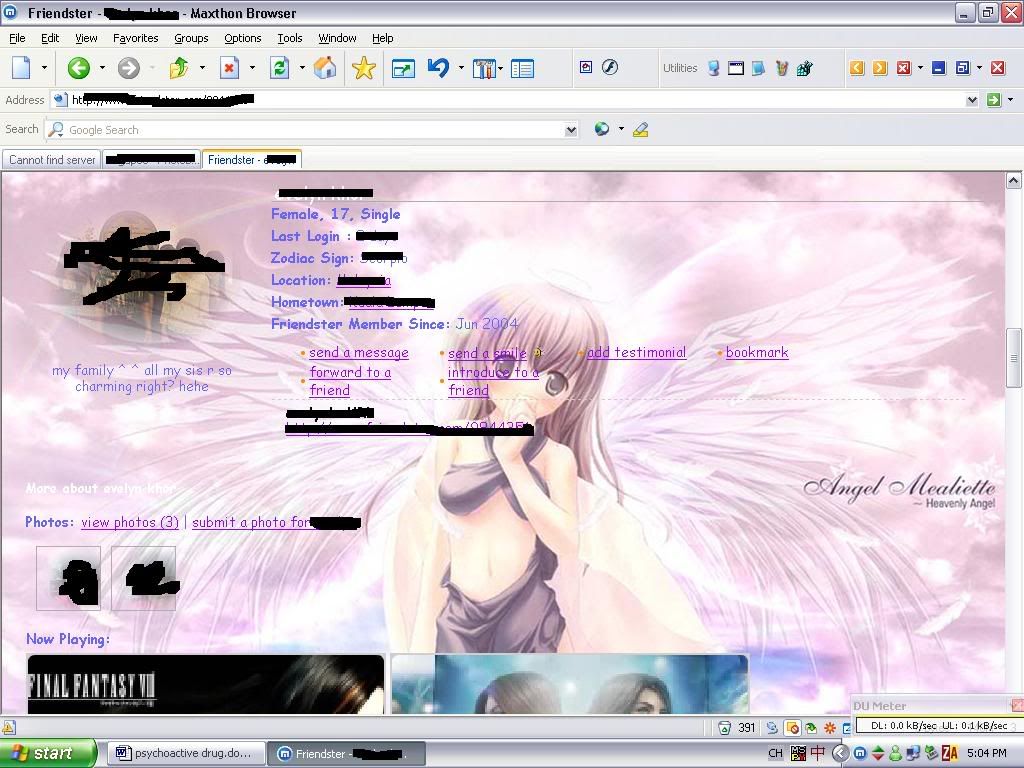Open the File menu
This screenshot has height=768, width=1024.
(17, 38)
